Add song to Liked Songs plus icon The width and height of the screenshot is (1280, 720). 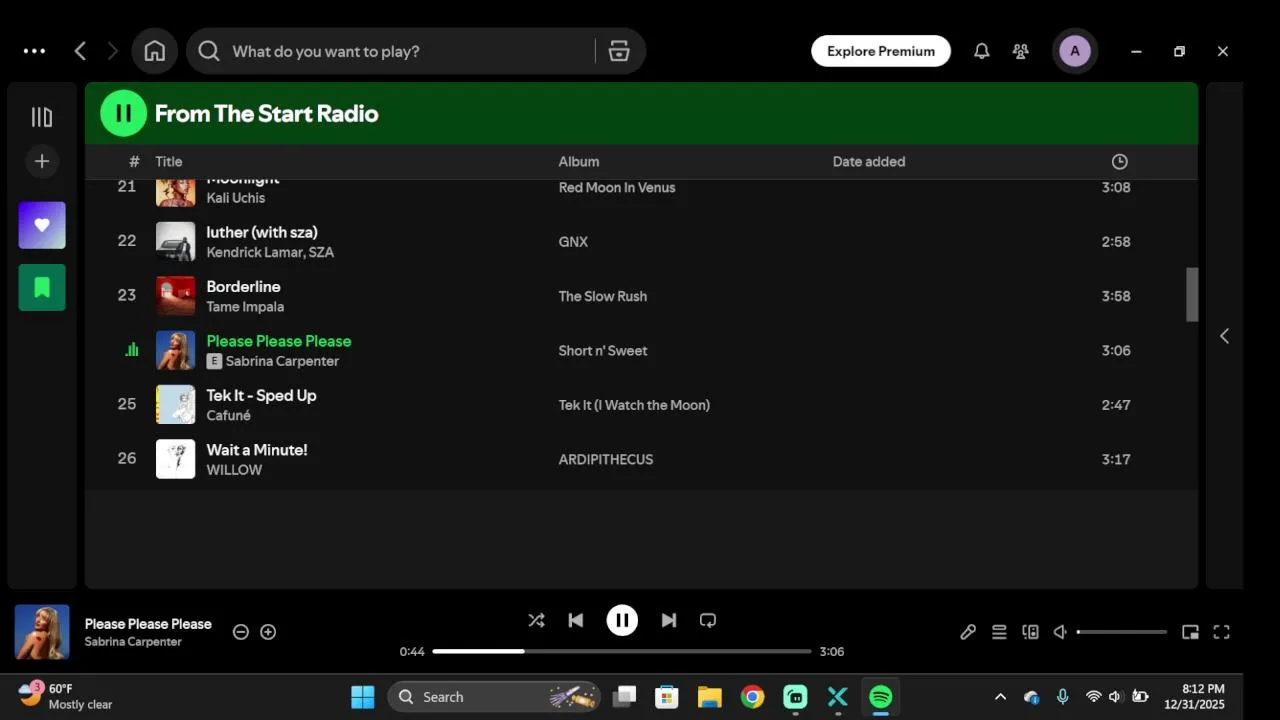click(268, 632)
